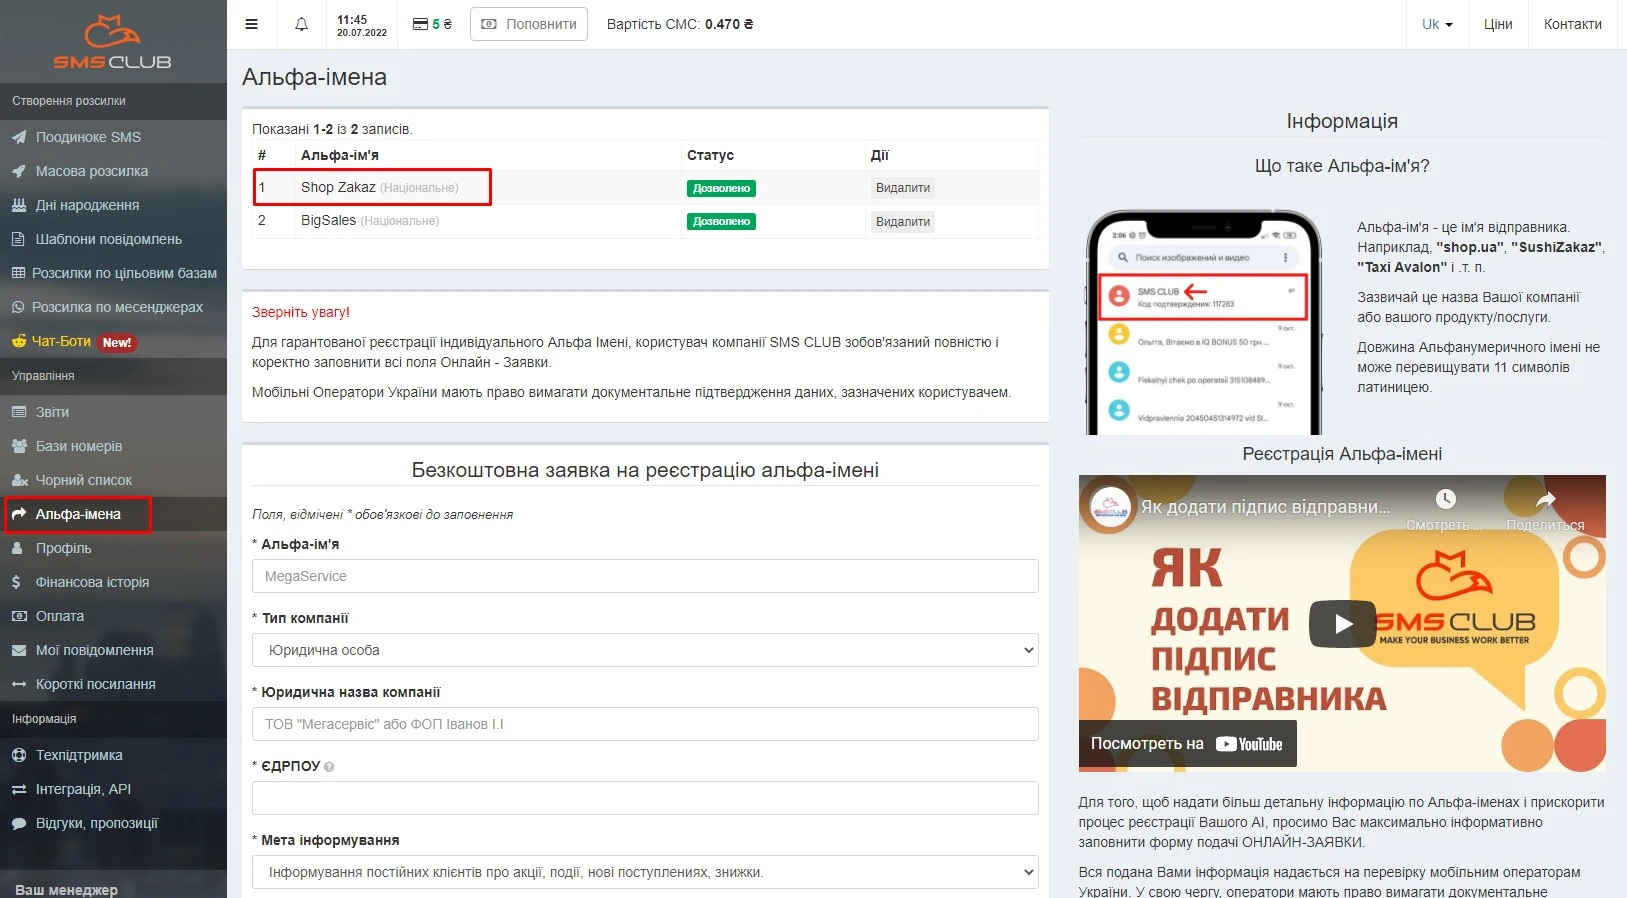1627x898 pixels.
Task: Click the video share arrow icon
Action: pyautogui.click(x=1545, y=500)
